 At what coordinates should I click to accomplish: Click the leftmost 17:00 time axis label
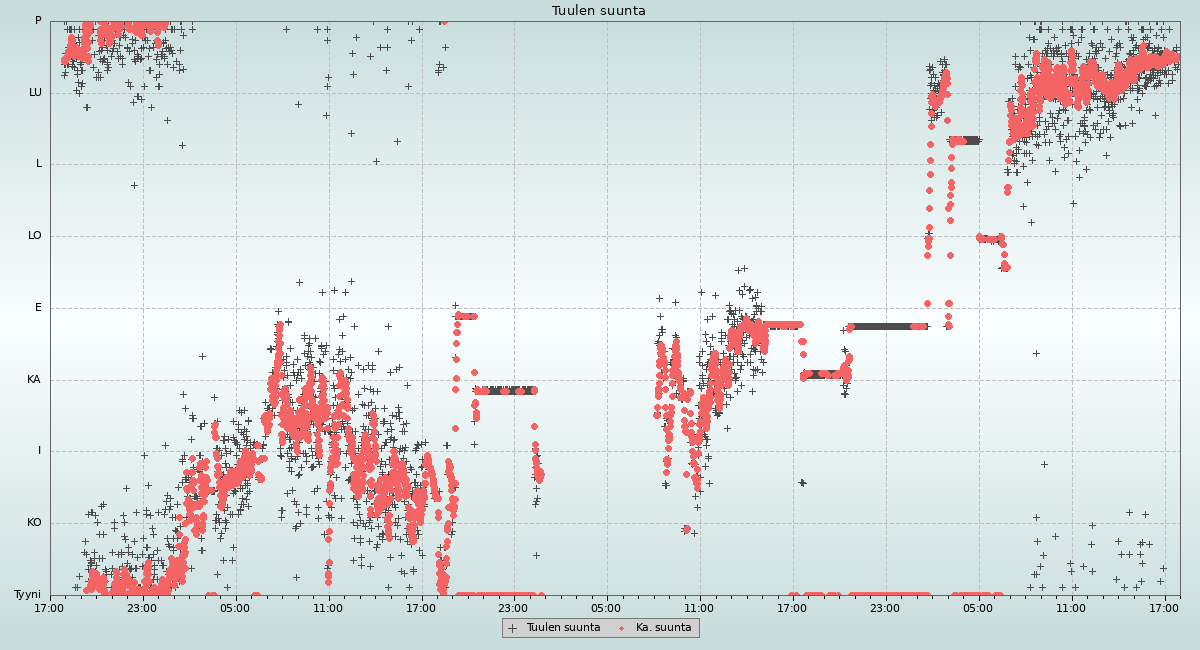point(50,608)
